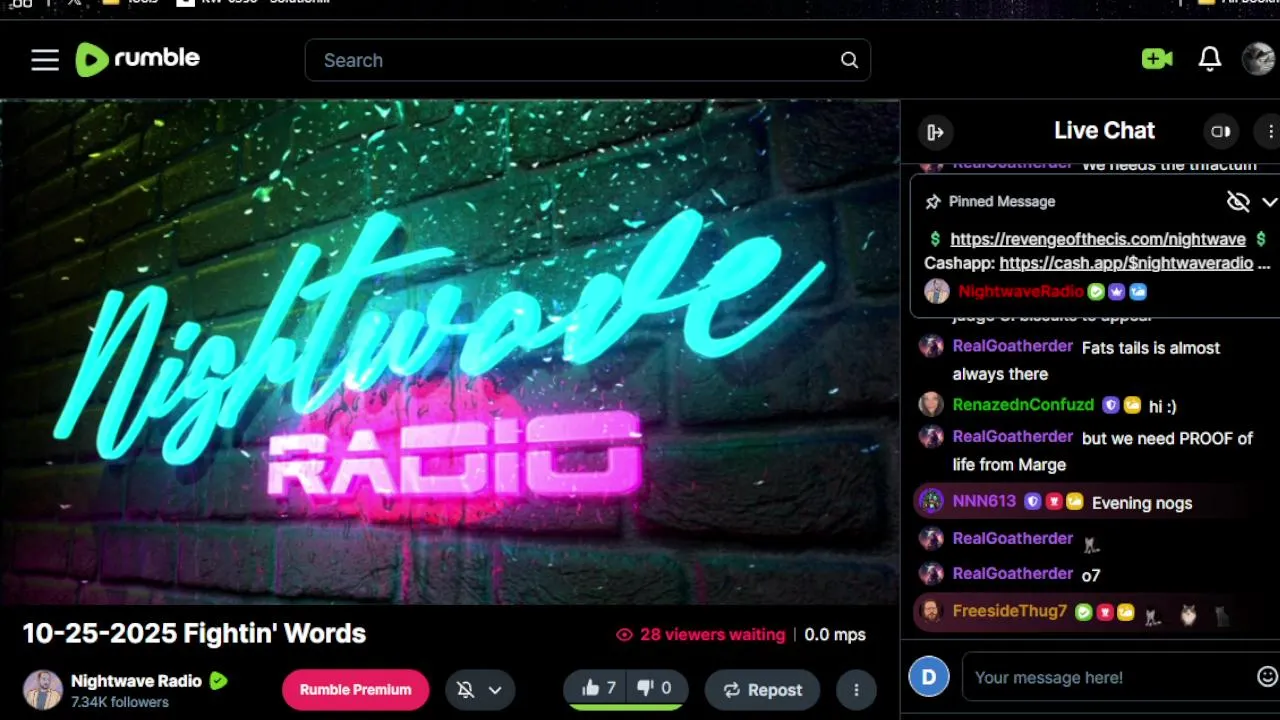Viewport: 1280px width, 720px height.
Task: Click the '0.0 mps' rate text
Action: click(x=835, y=634)
